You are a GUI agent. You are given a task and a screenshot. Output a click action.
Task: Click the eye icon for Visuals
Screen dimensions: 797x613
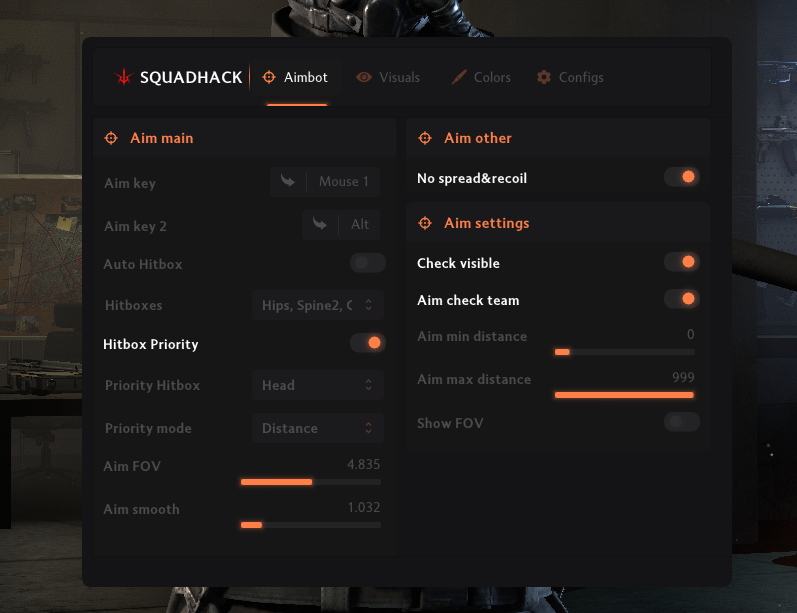click(x=364, y=78)
